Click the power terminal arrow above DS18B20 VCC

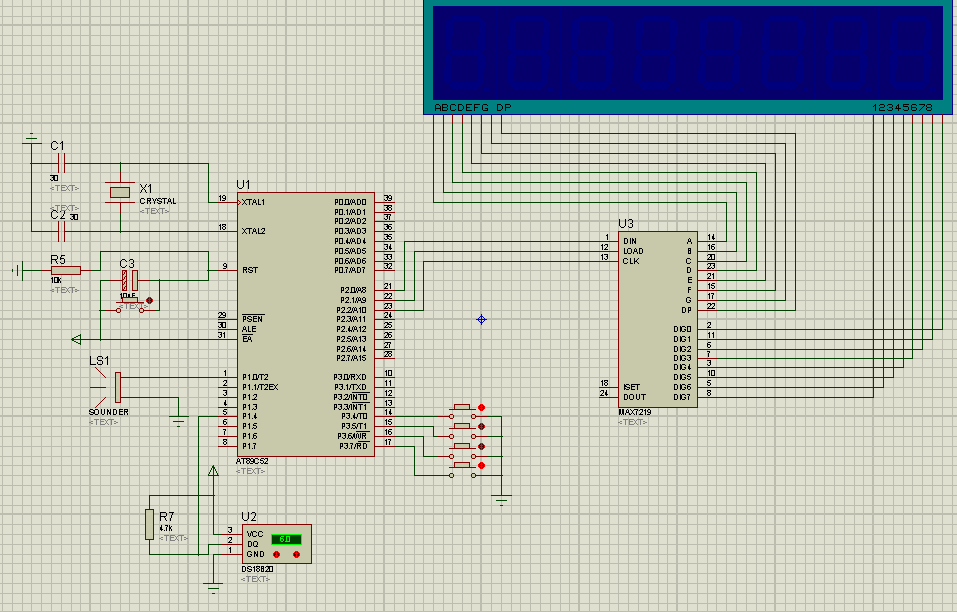click(x=213, y=470)
